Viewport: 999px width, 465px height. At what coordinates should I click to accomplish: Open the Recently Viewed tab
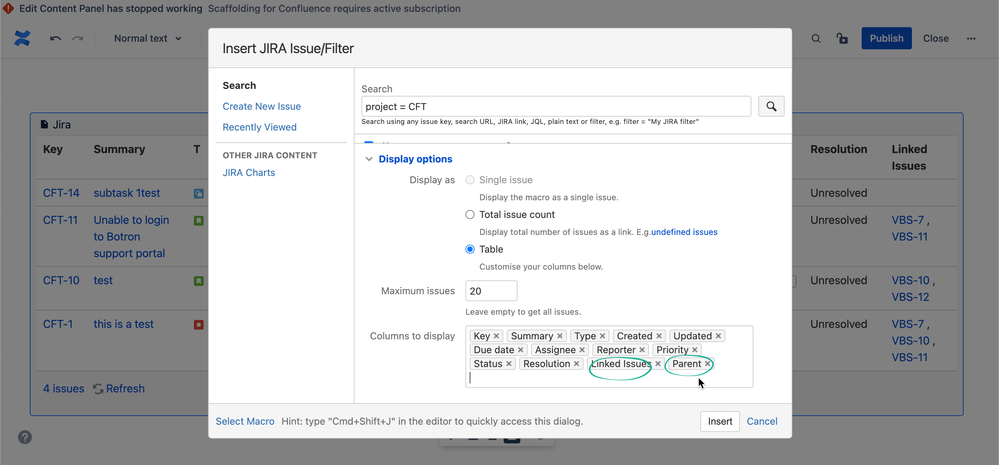pyautogui.click(x=259, y=127)
